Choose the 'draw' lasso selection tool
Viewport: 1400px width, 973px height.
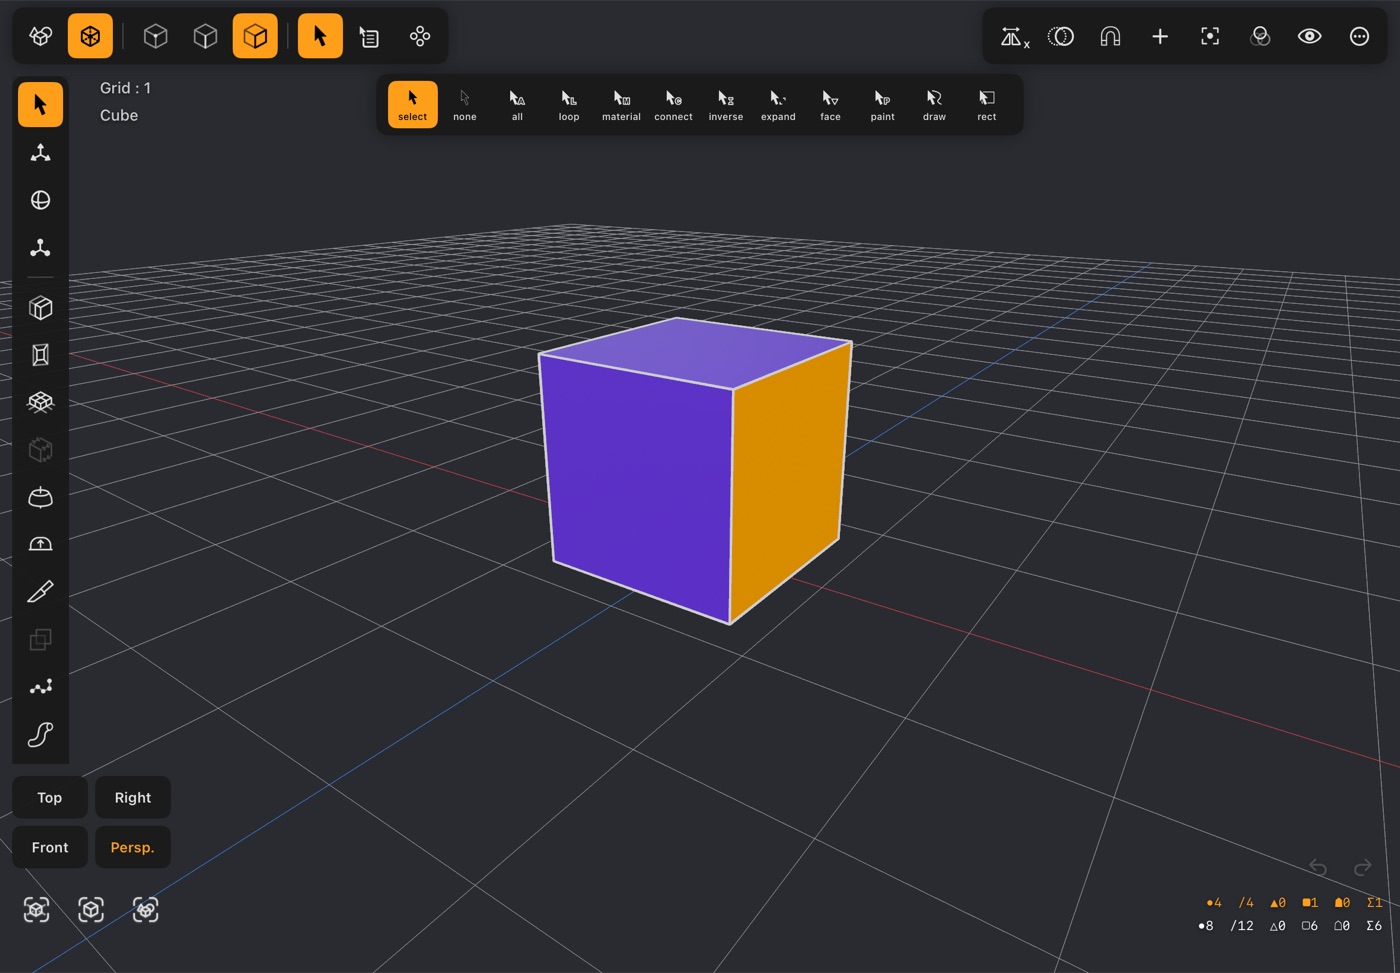934,104
